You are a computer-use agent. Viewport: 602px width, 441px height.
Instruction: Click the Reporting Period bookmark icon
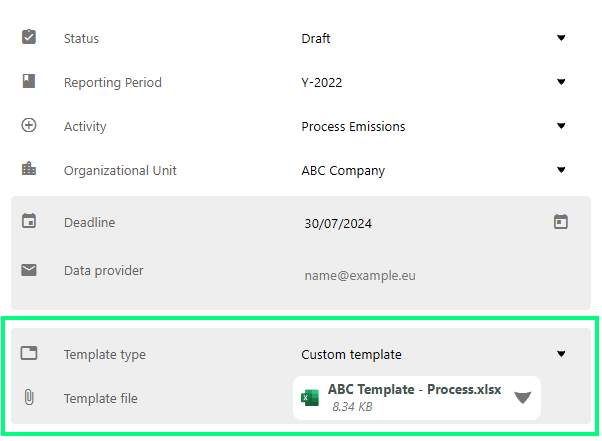[x=29, y=81]
